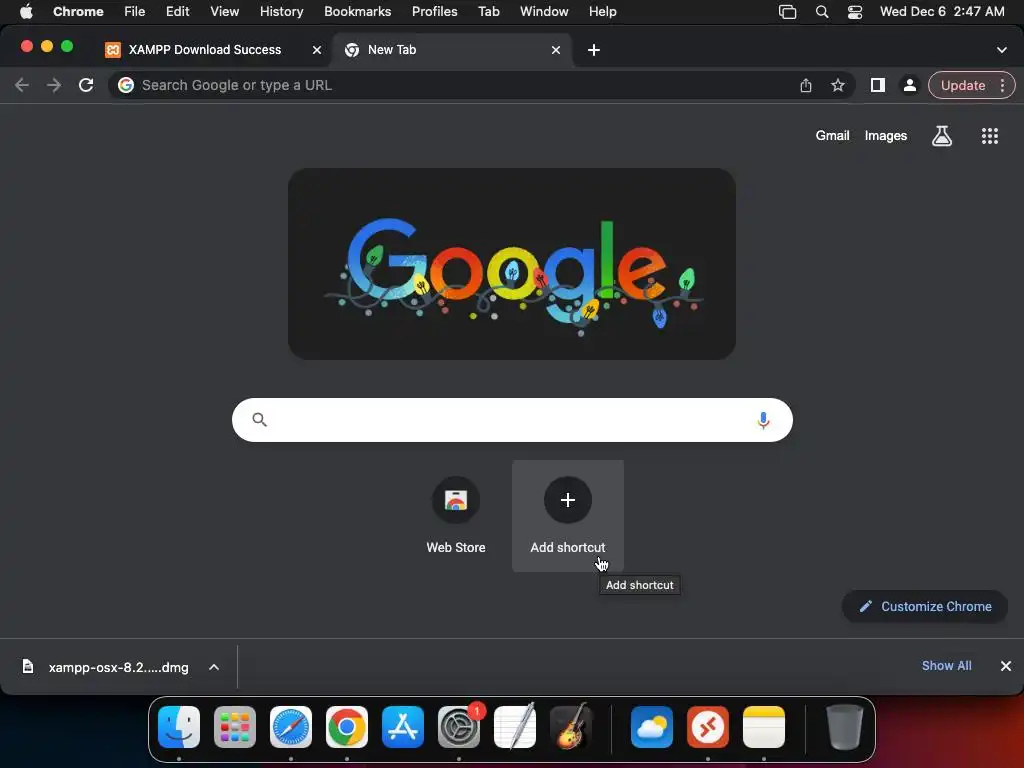This screenshot has height=768, width=1024.
Task: Click the browser forward arrow
Action: pos(54,85)
